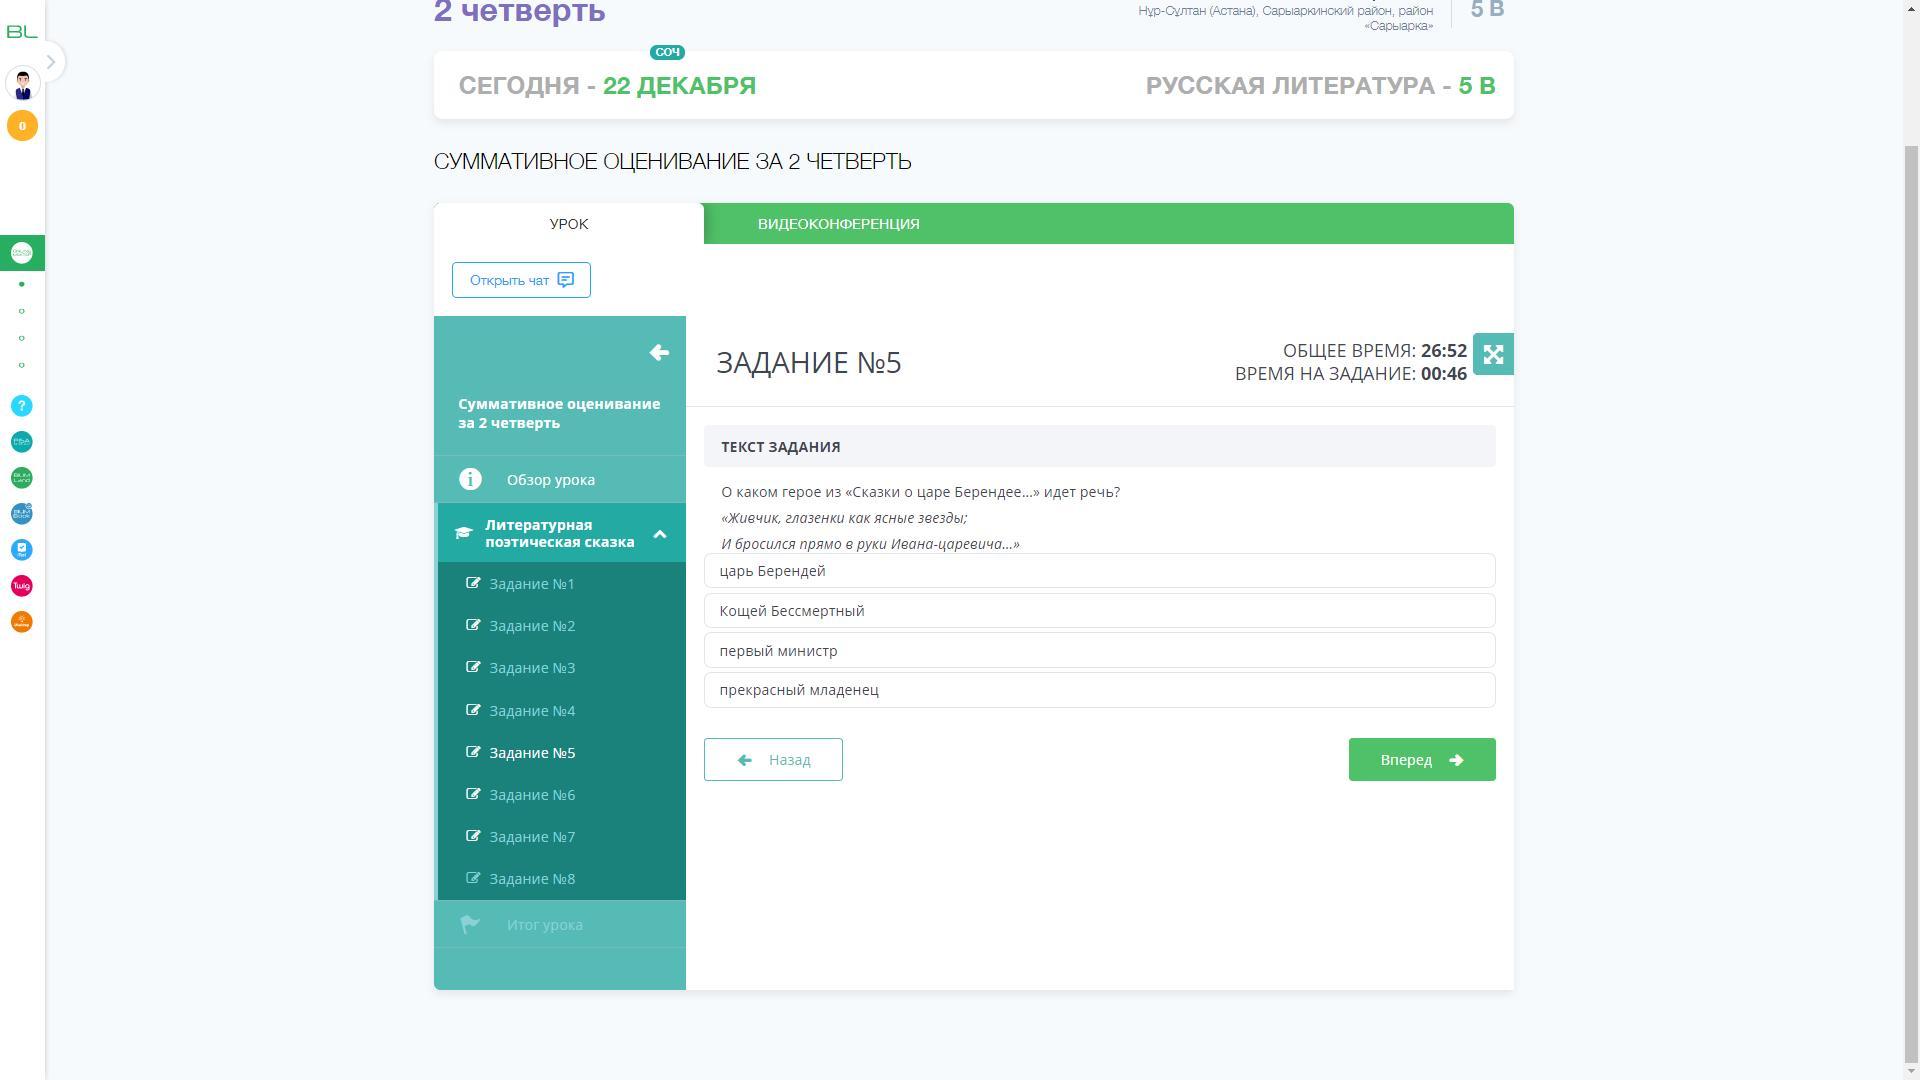
Task: Collapse the 'Литературная поэтическая сказка' section
Action: (x=660, y=534)
